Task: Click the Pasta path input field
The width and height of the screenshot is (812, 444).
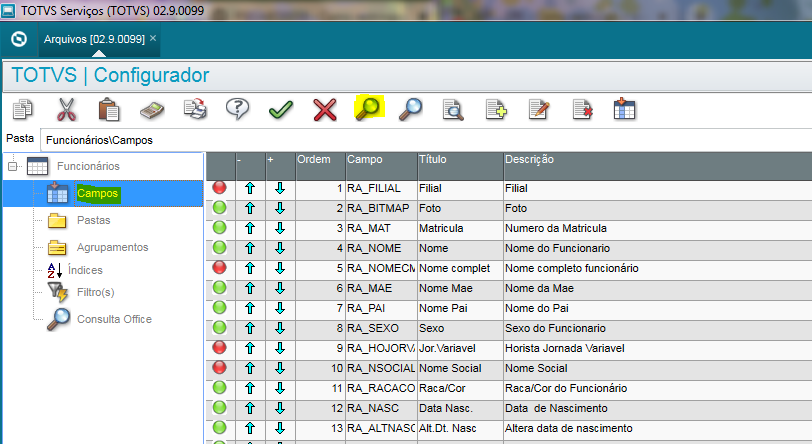Action: pos(426,140)
